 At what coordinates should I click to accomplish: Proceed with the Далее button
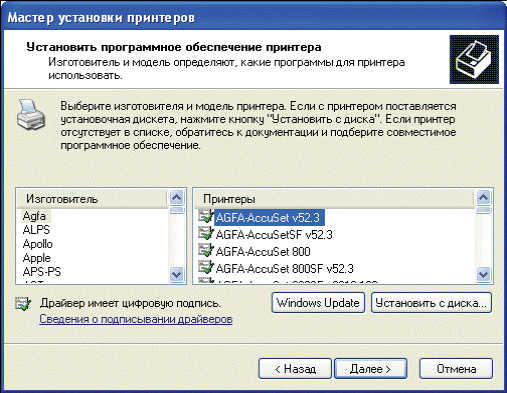(371, 369)
